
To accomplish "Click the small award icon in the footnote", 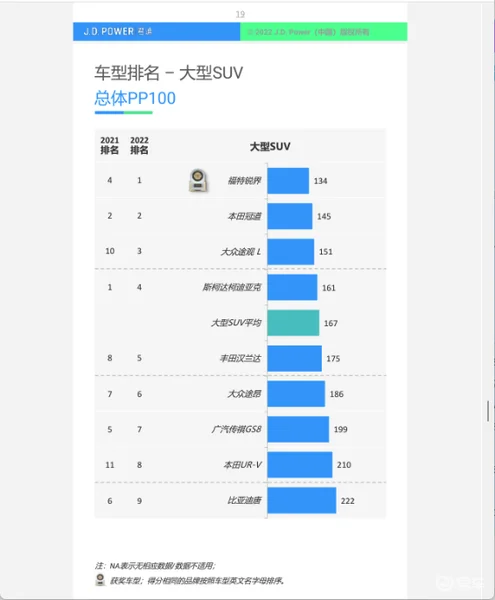I will 100,580.
